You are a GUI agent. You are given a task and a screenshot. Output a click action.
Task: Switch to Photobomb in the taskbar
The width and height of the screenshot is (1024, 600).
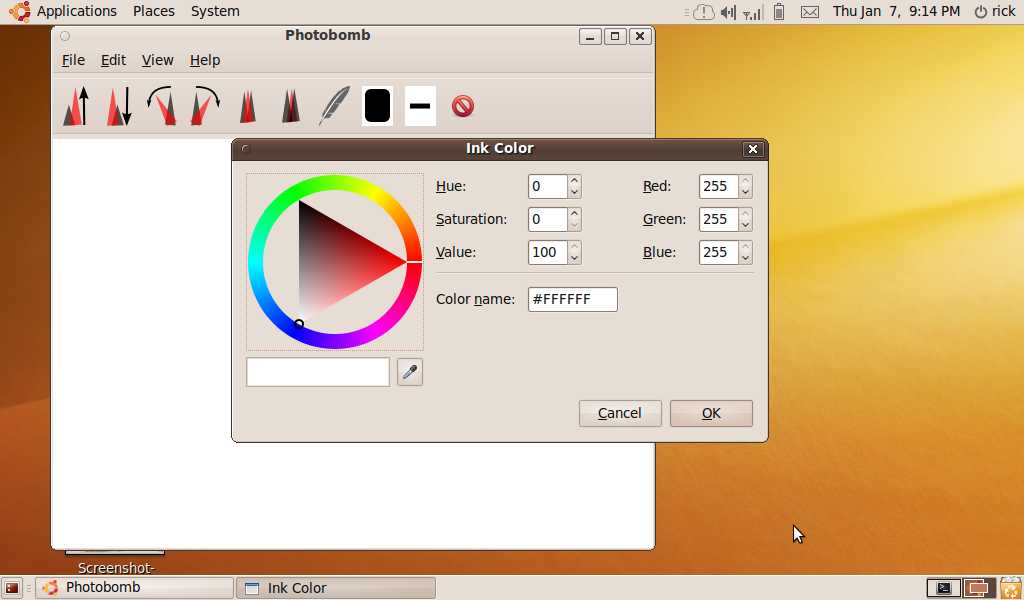click(x=135, y=588)
